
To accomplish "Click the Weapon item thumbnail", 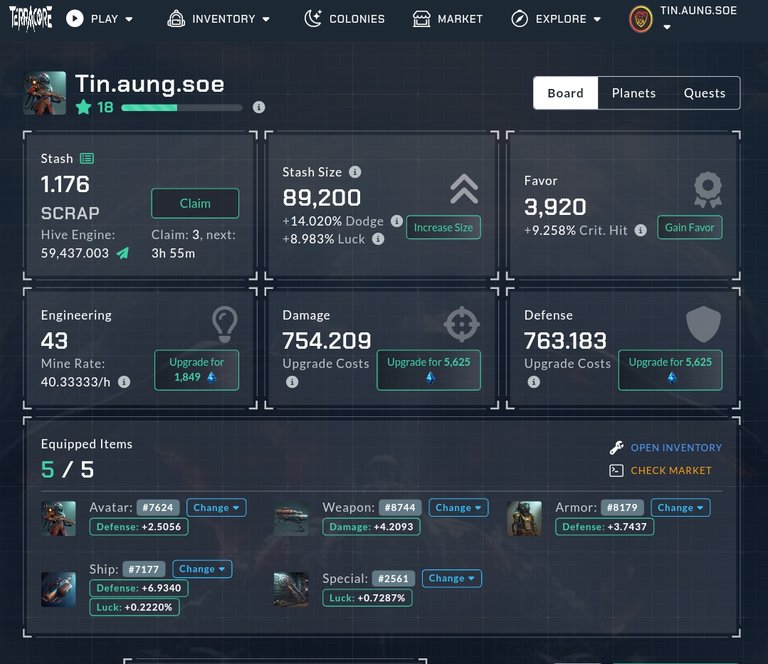I will tap(291, 518).
